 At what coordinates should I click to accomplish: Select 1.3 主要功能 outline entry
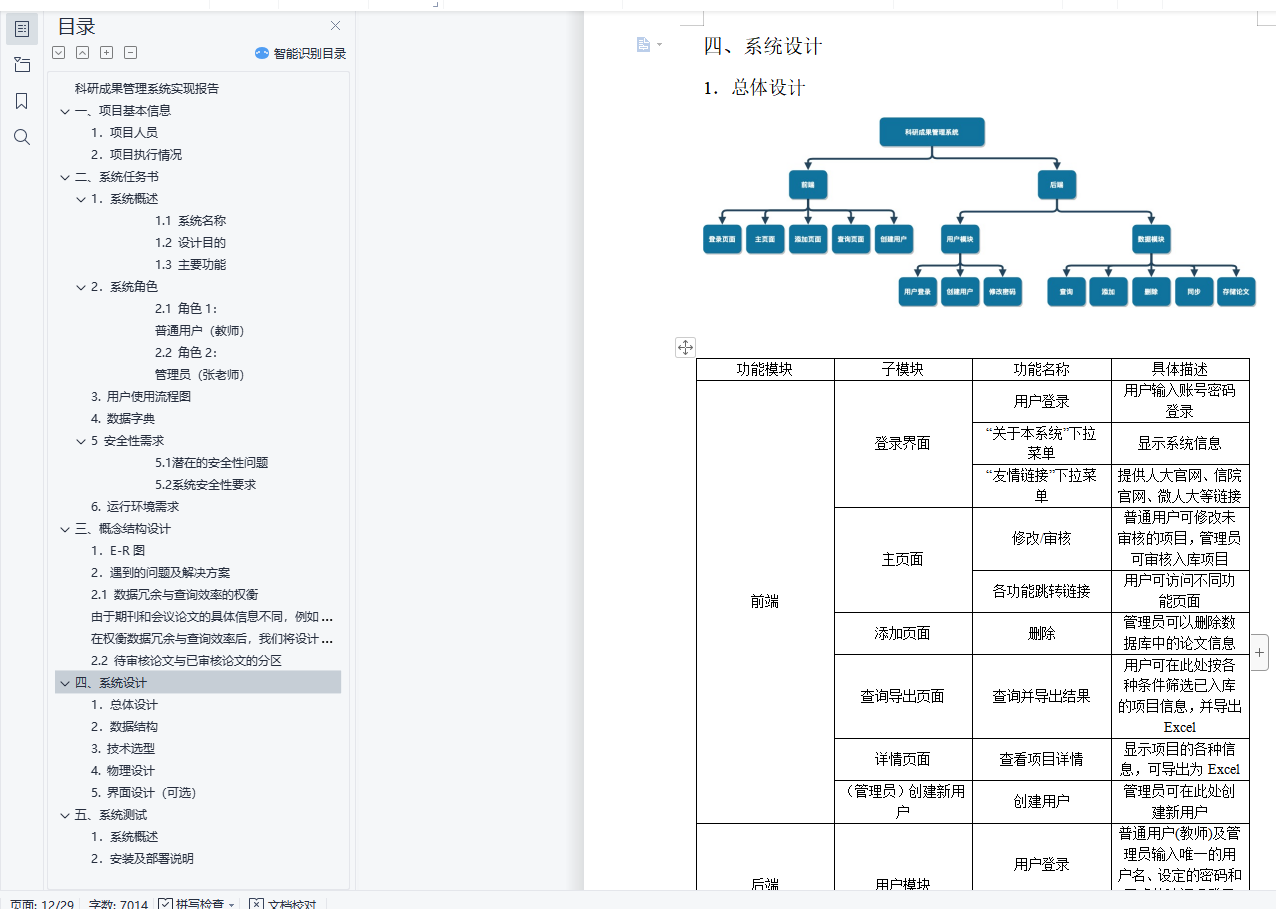(x=190, y=264)
